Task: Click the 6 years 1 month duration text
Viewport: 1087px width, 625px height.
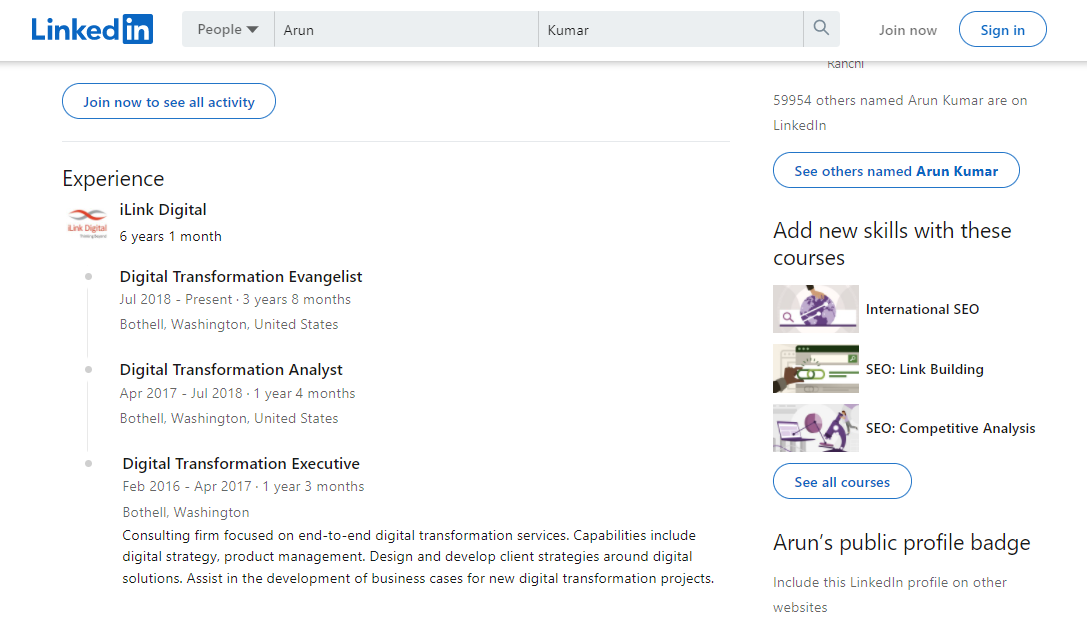Action: point(171,236)
